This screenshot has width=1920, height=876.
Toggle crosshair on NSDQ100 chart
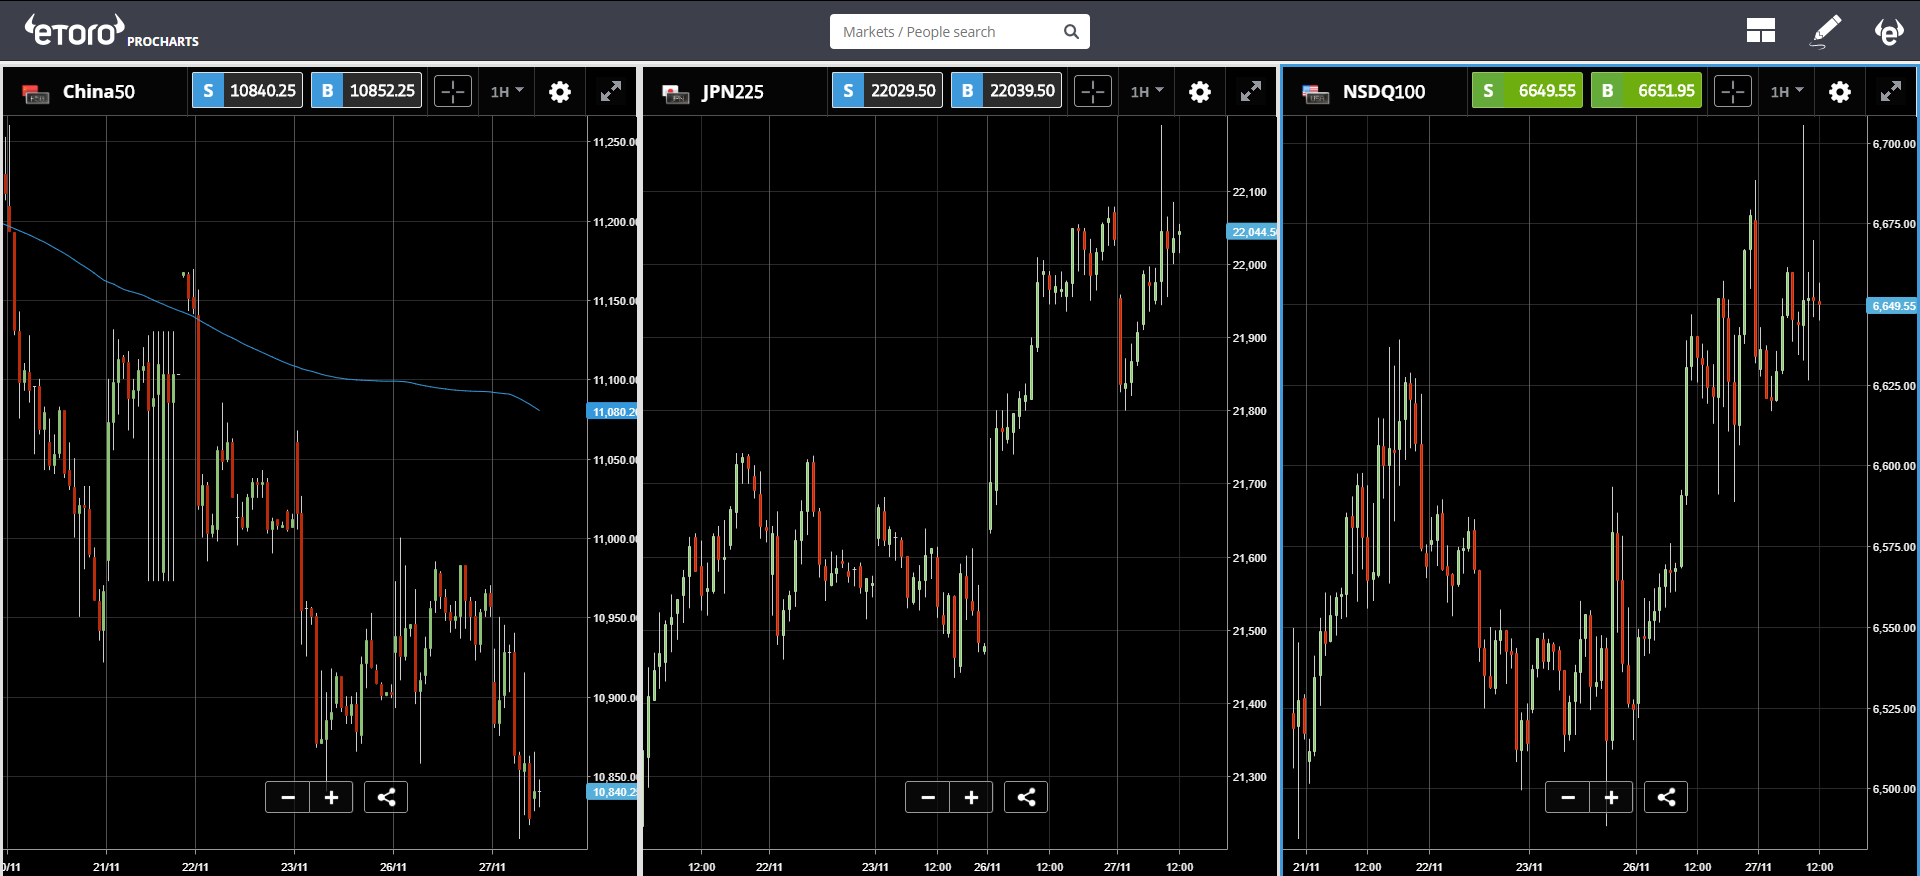click(1733, 92)
